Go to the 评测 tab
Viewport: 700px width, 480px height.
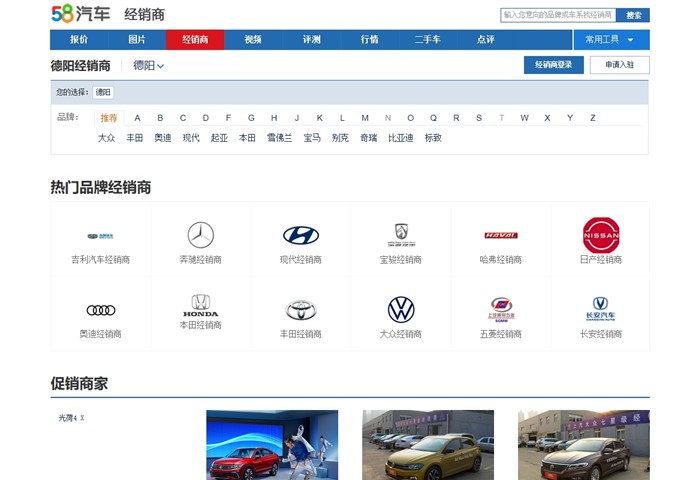[x=312, y=40]
